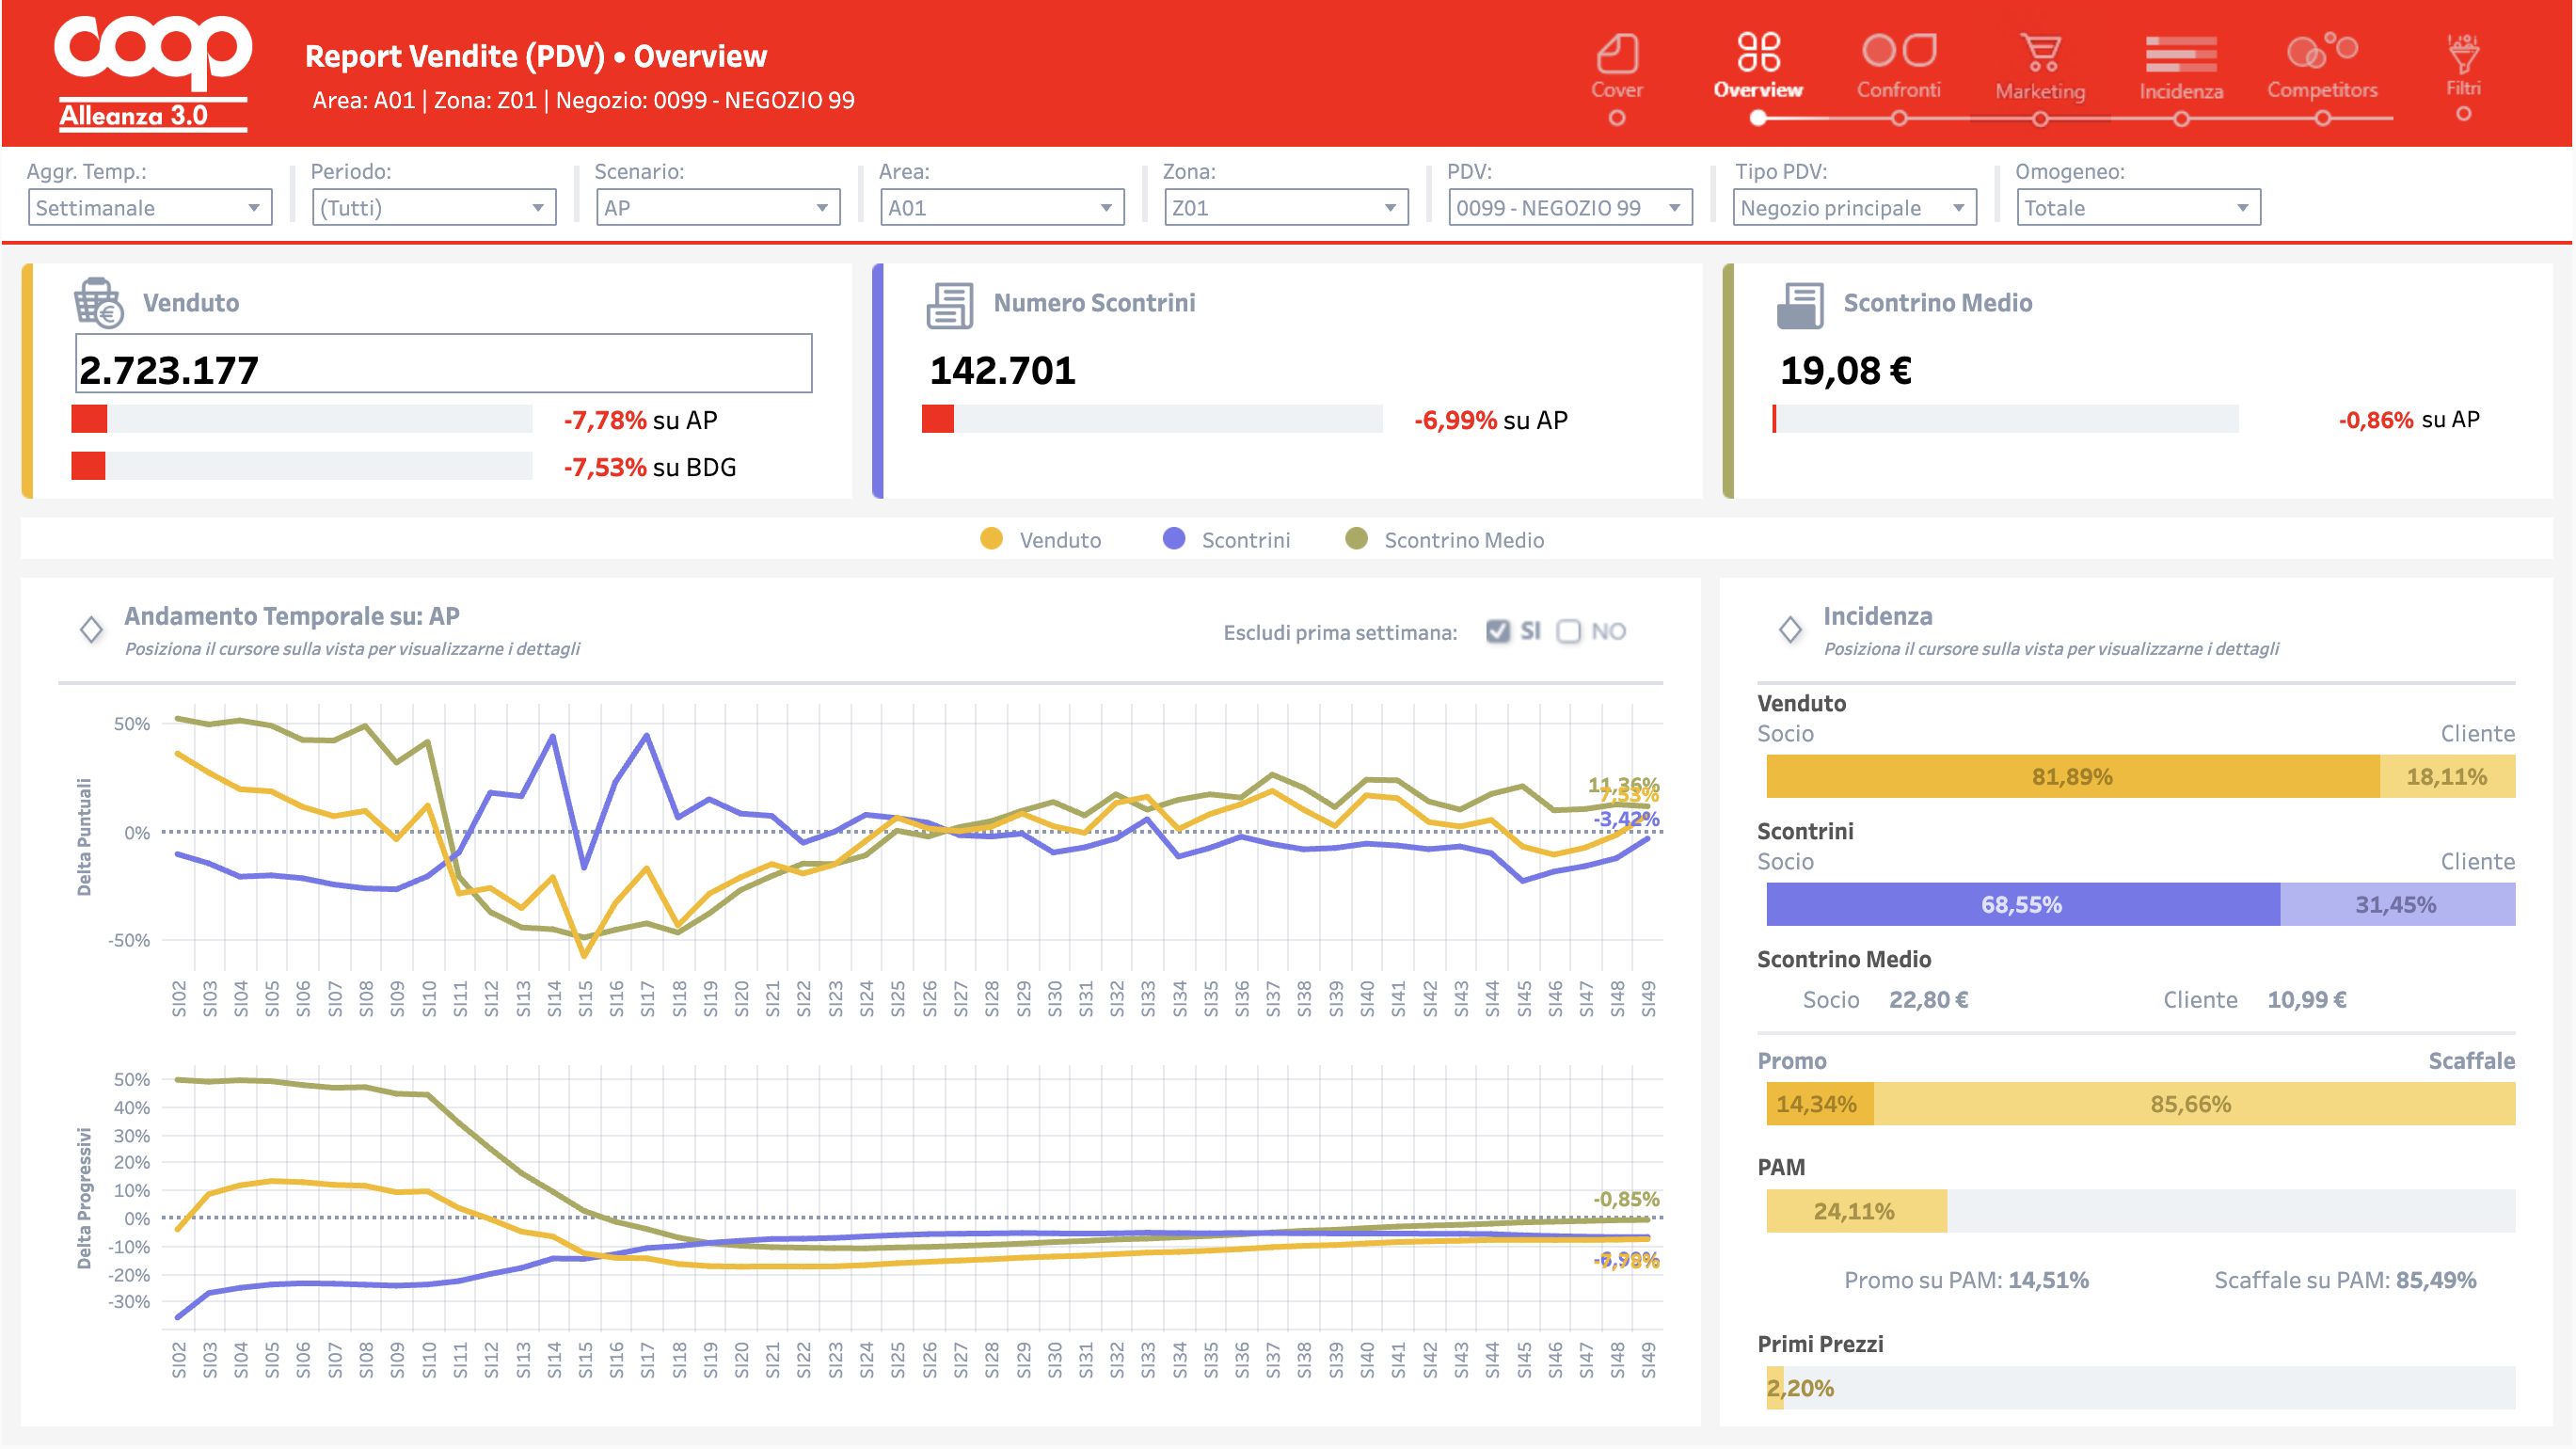Open the Periodo (Tutti) dropdown
Image resolution: width=2576 pixels, height=1449 pixels.
click(434, 208)
